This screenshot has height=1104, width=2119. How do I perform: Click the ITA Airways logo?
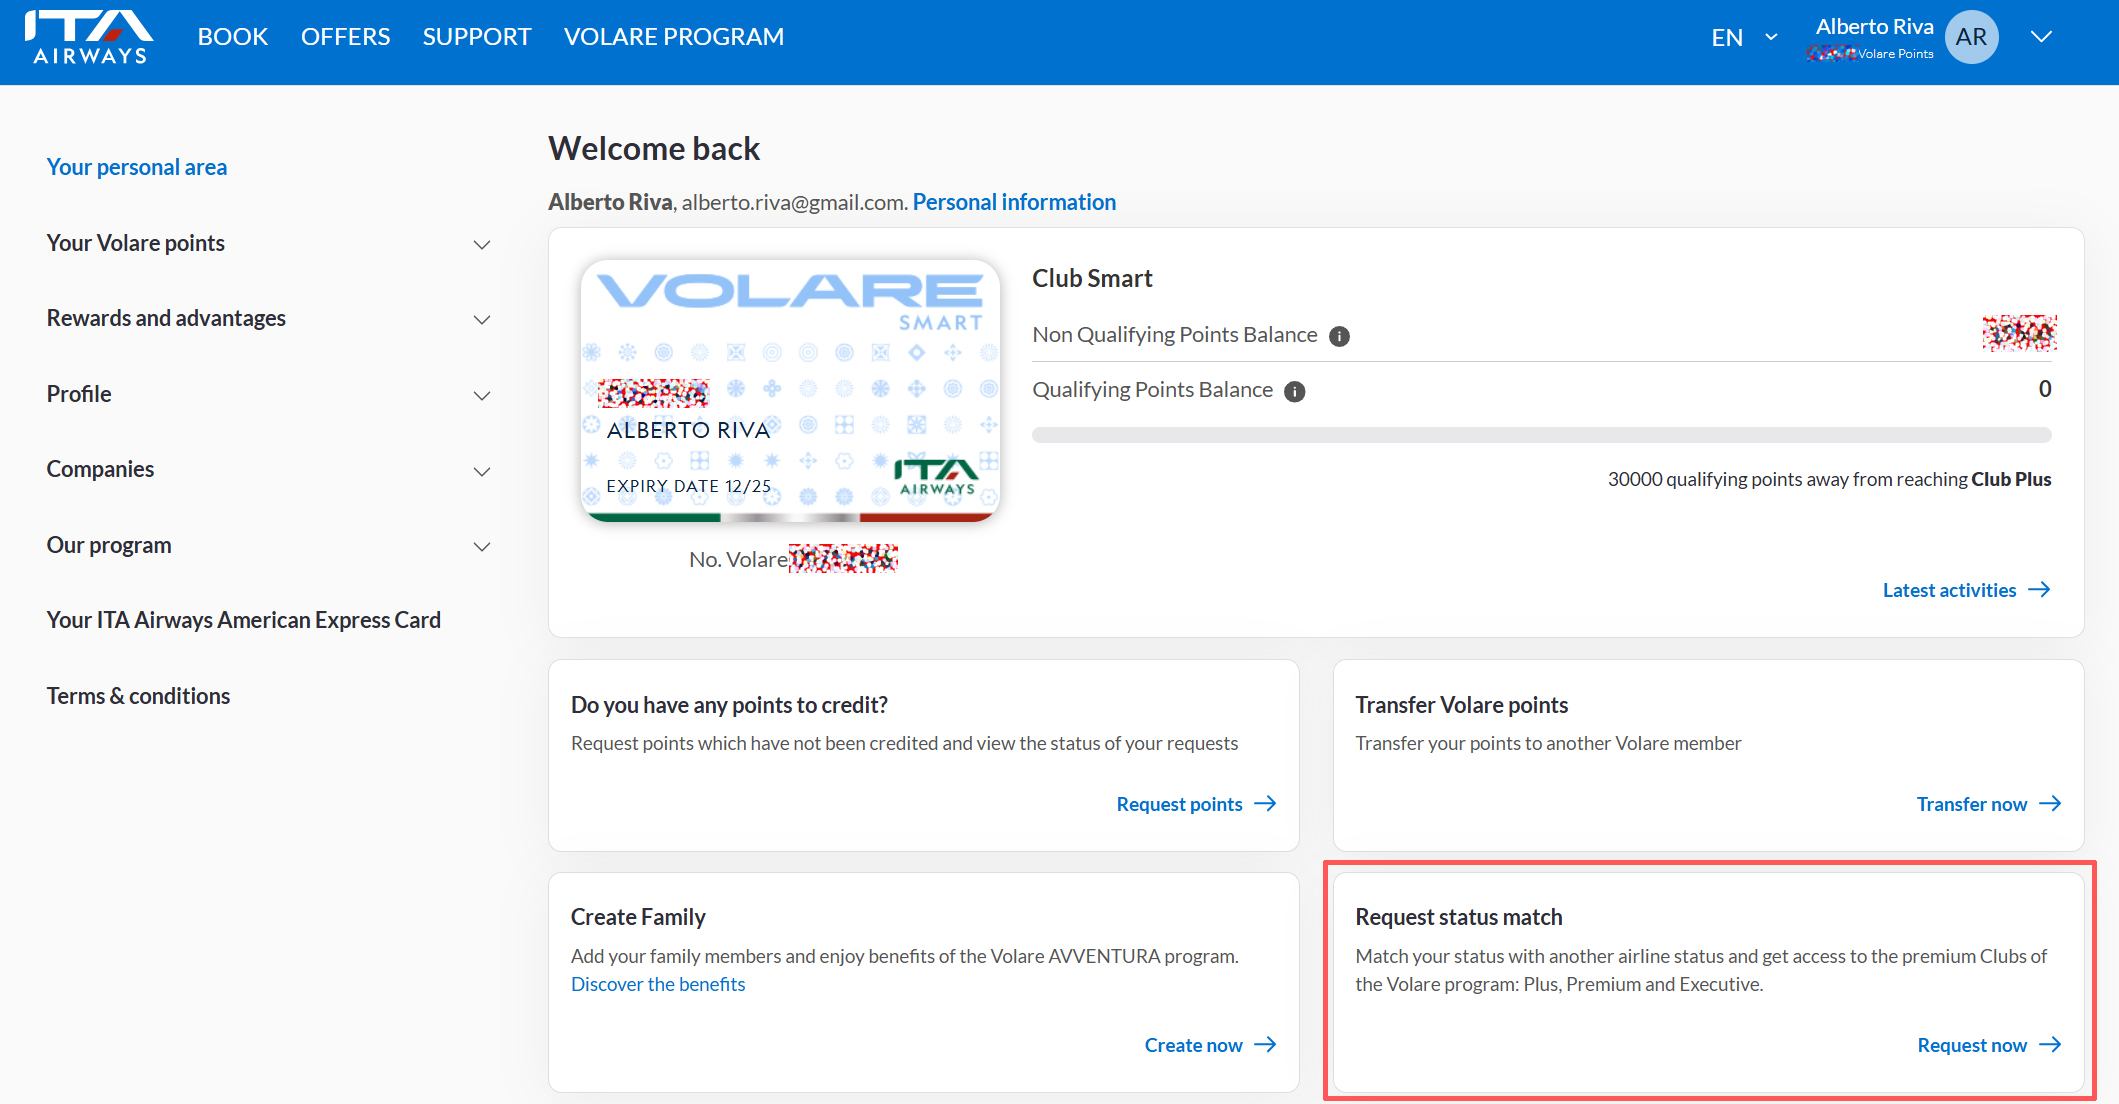[89, 38]
